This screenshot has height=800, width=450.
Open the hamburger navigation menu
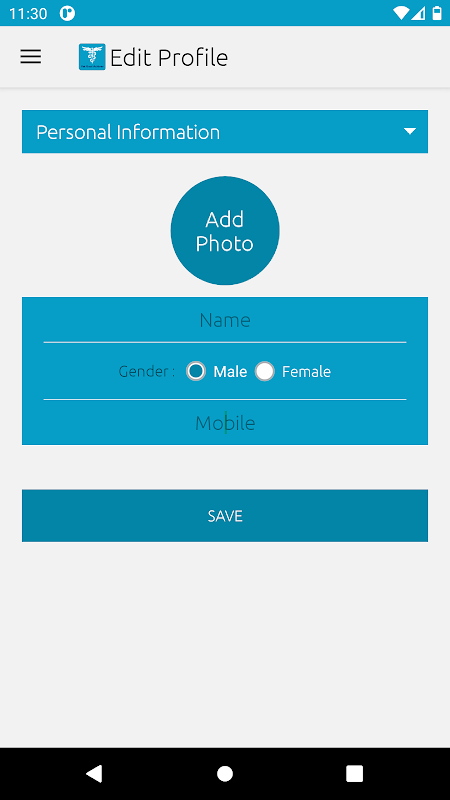pyautogui.click(x=31, y=57)
